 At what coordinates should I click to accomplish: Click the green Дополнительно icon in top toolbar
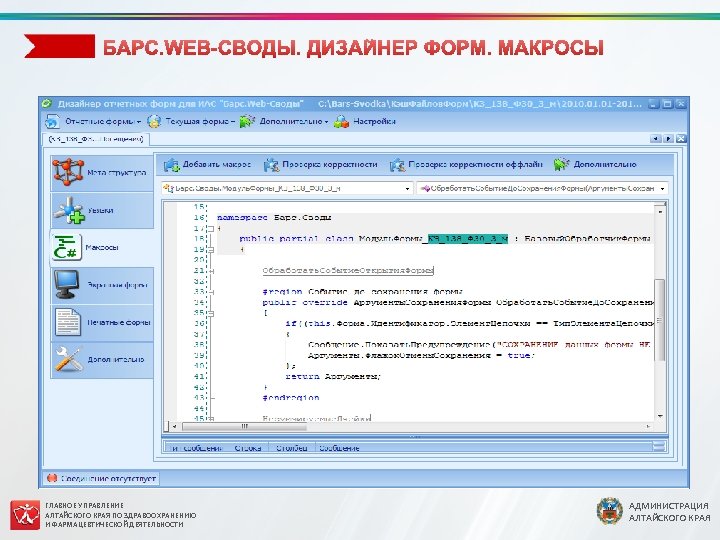(x=247, y=122)
